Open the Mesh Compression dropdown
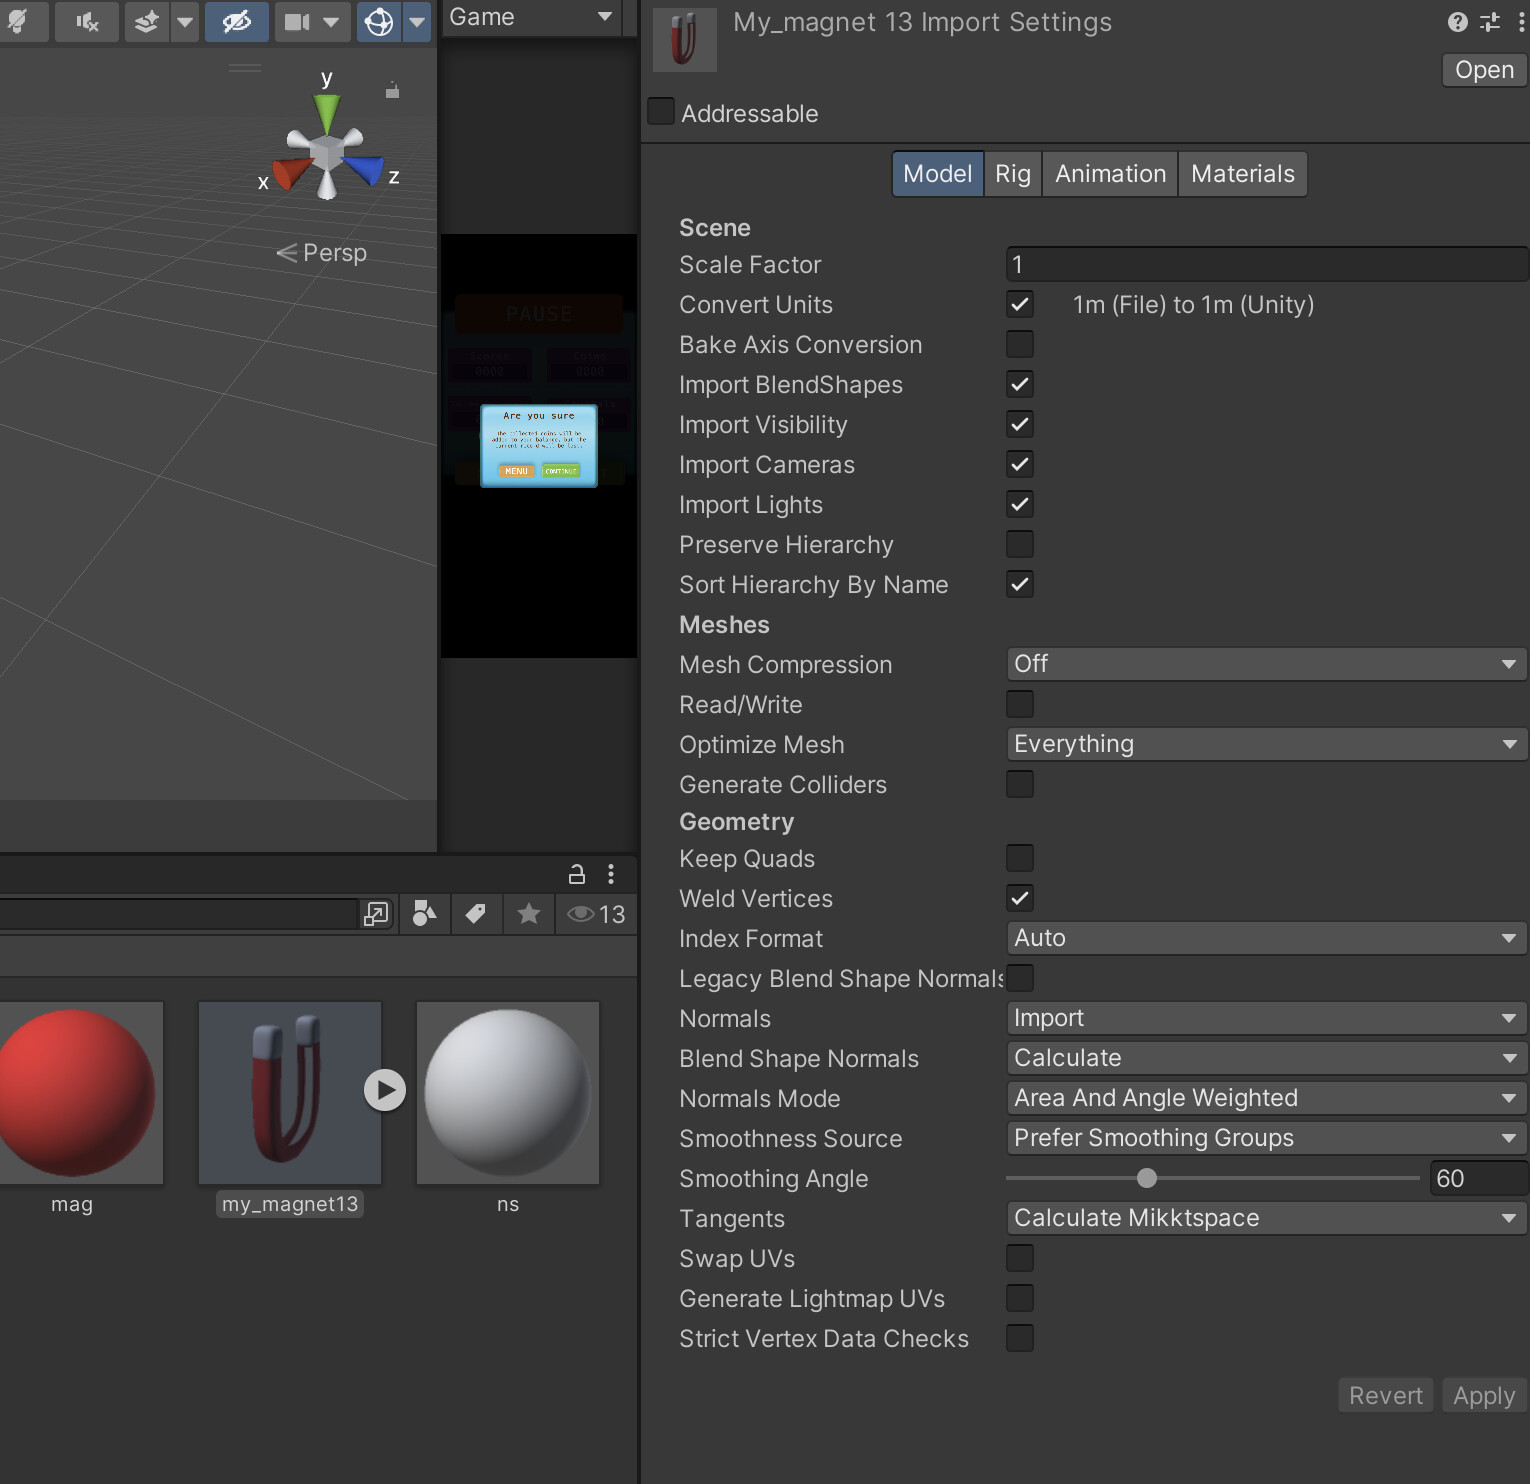The width and height of the screenshot is (1530, 1484). click(1264, 664)
